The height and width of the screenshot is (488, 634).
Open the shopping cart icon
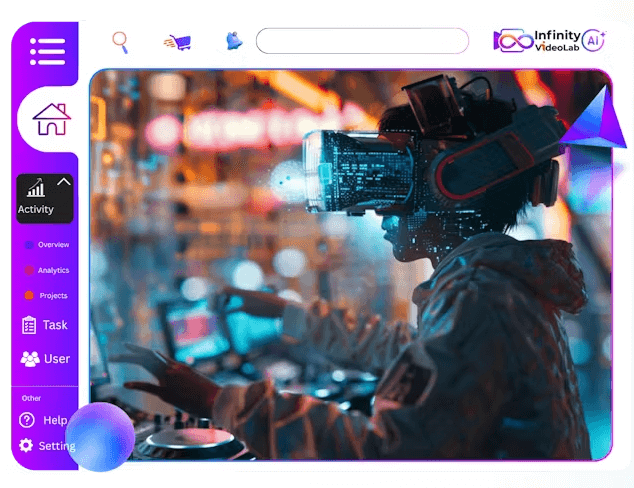tap(178, 42)
